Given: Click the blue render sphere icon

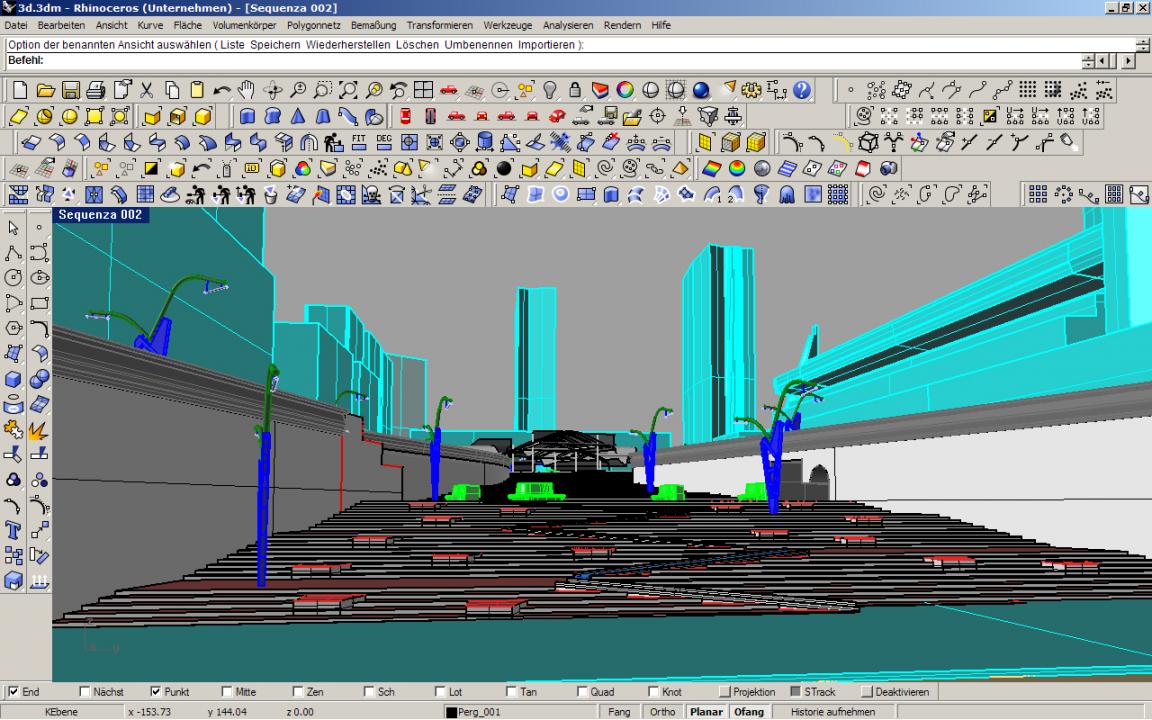Looking at the screenshot, I should click(701, 90).
